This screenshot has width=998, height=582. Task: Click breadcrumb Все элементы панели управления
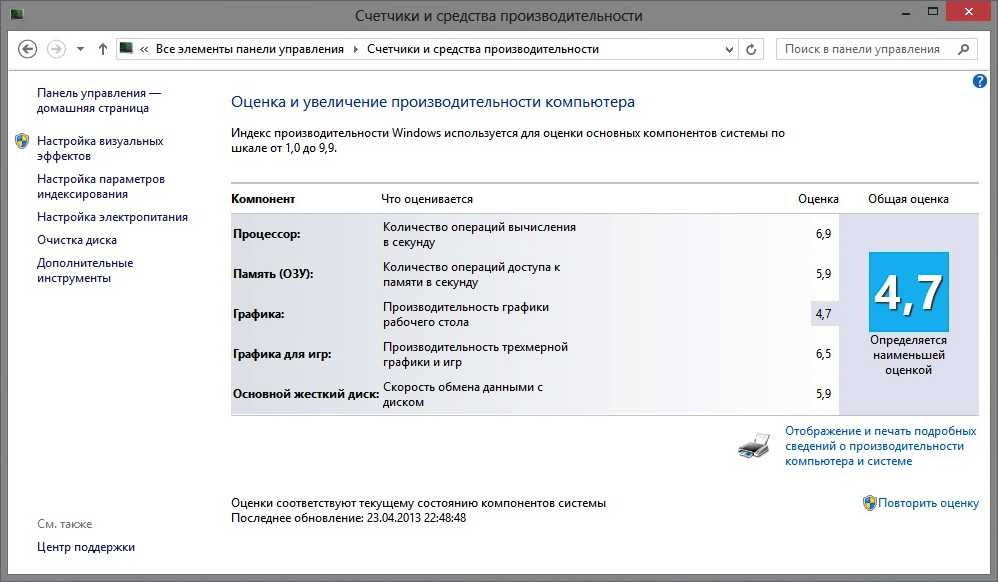[249, 49]
